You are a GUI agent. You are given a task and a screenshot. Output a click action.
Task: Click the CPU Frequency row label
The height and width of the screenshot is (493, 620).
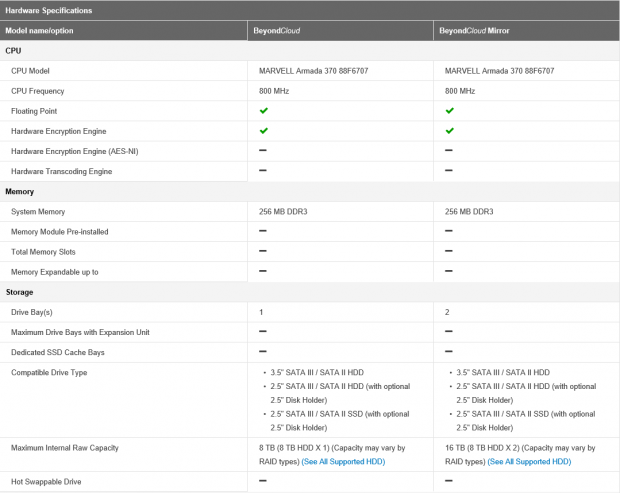click(38, 91)
